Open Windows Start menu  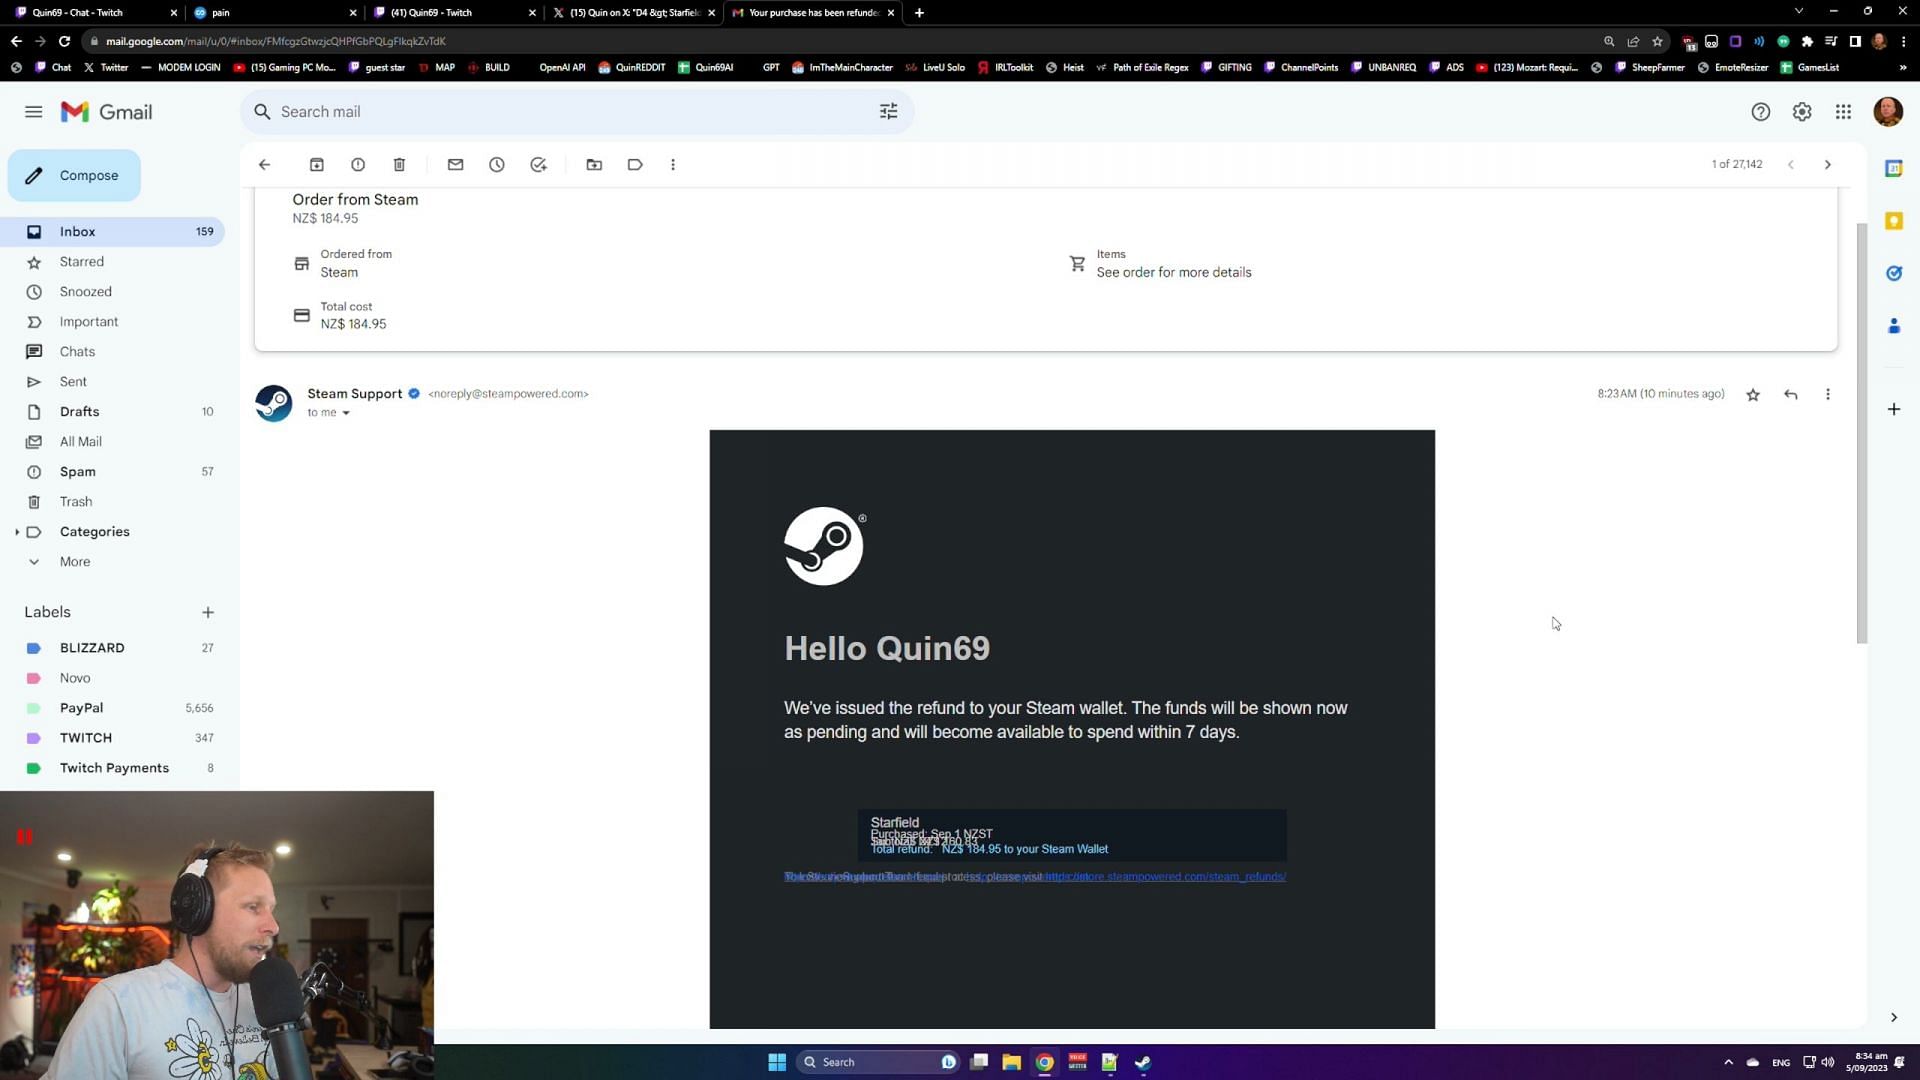[x=777, y=1062]
